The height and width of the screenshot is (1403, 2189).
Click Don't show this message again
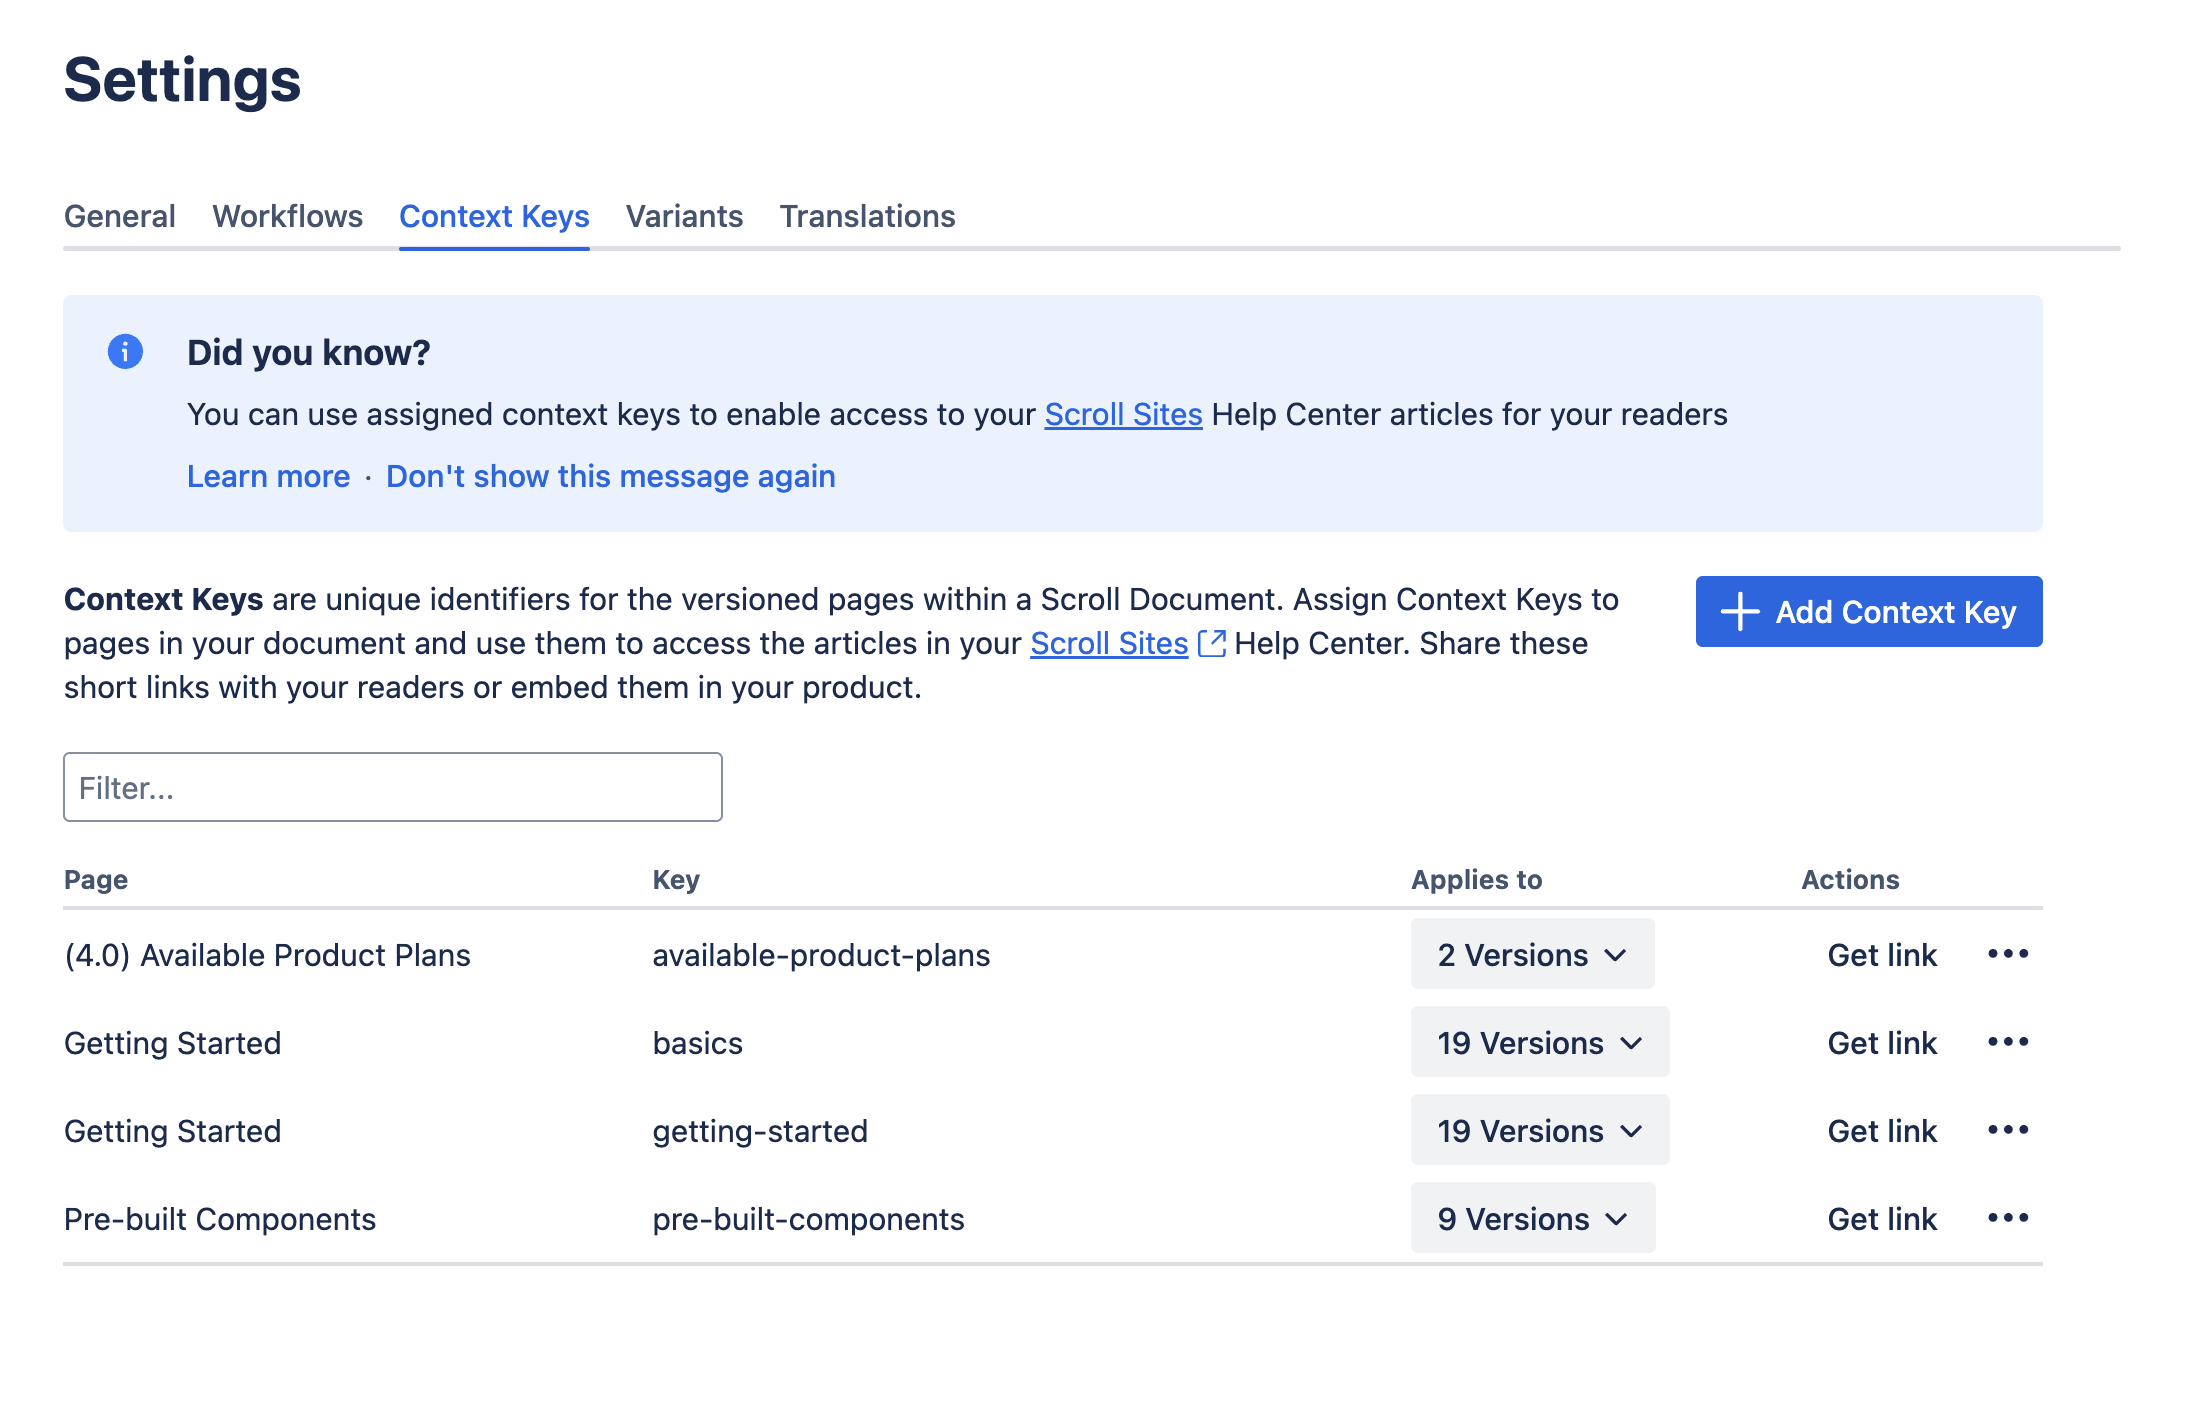pyautogui.click(x=611, y=476)
